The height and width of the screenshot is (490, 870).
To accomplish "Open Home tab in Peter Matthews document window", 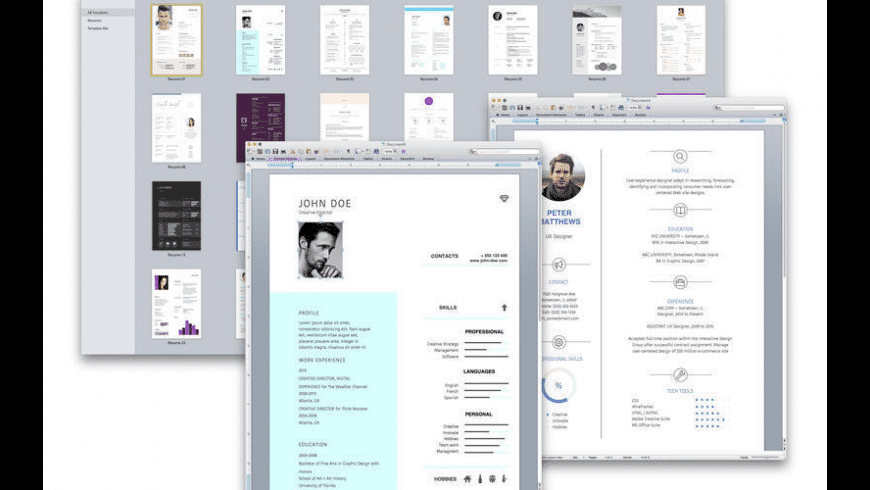I will coord(504,115).
